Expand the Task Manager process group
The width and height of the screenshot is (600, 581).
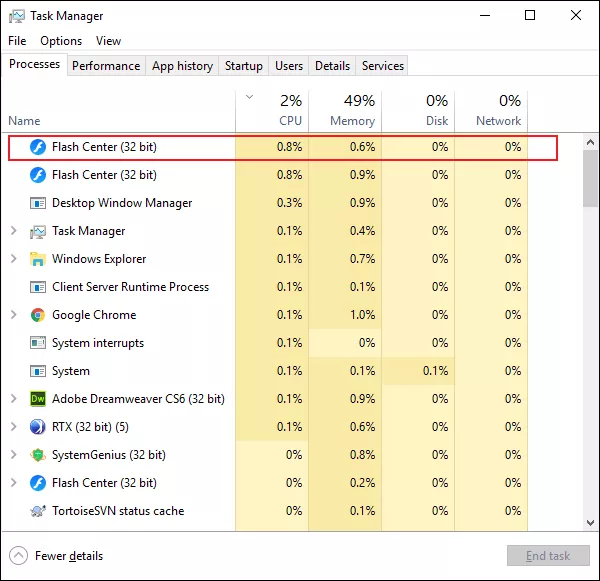point(14,231)
